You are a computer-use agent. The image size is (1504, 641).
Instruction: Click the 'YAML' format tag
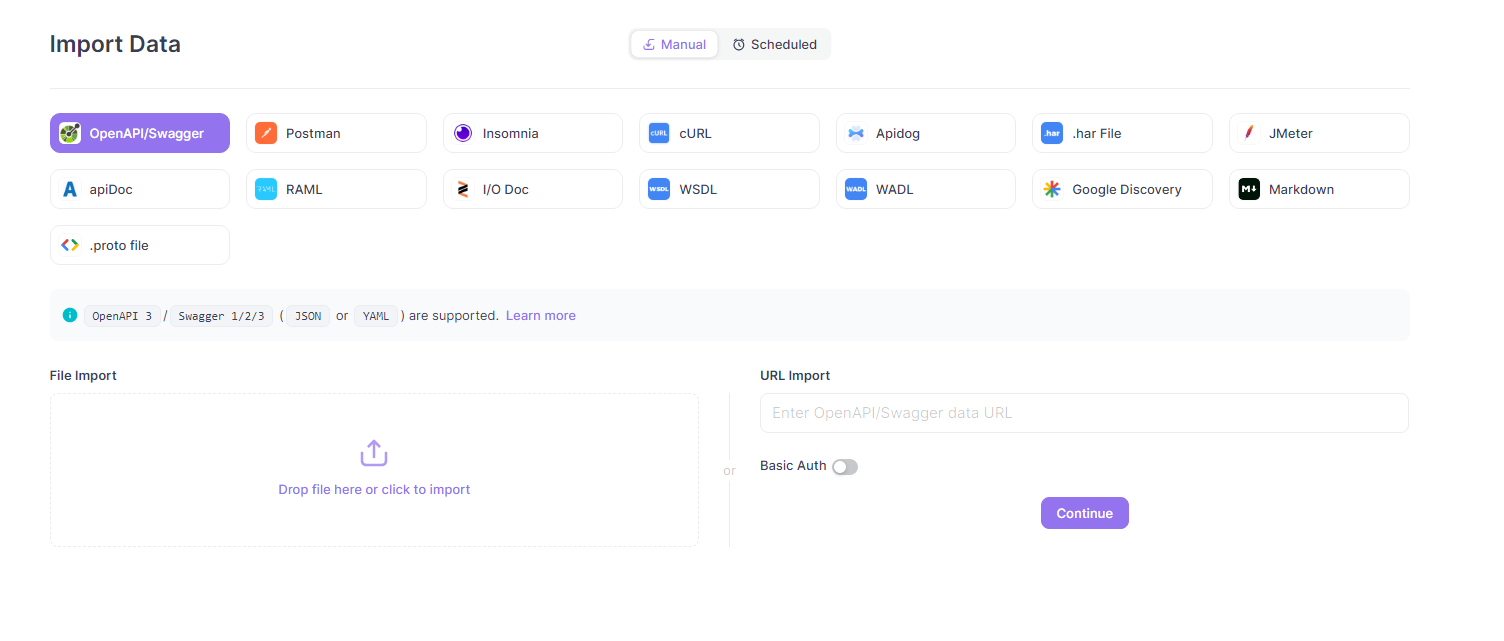(x=376, y=316)
